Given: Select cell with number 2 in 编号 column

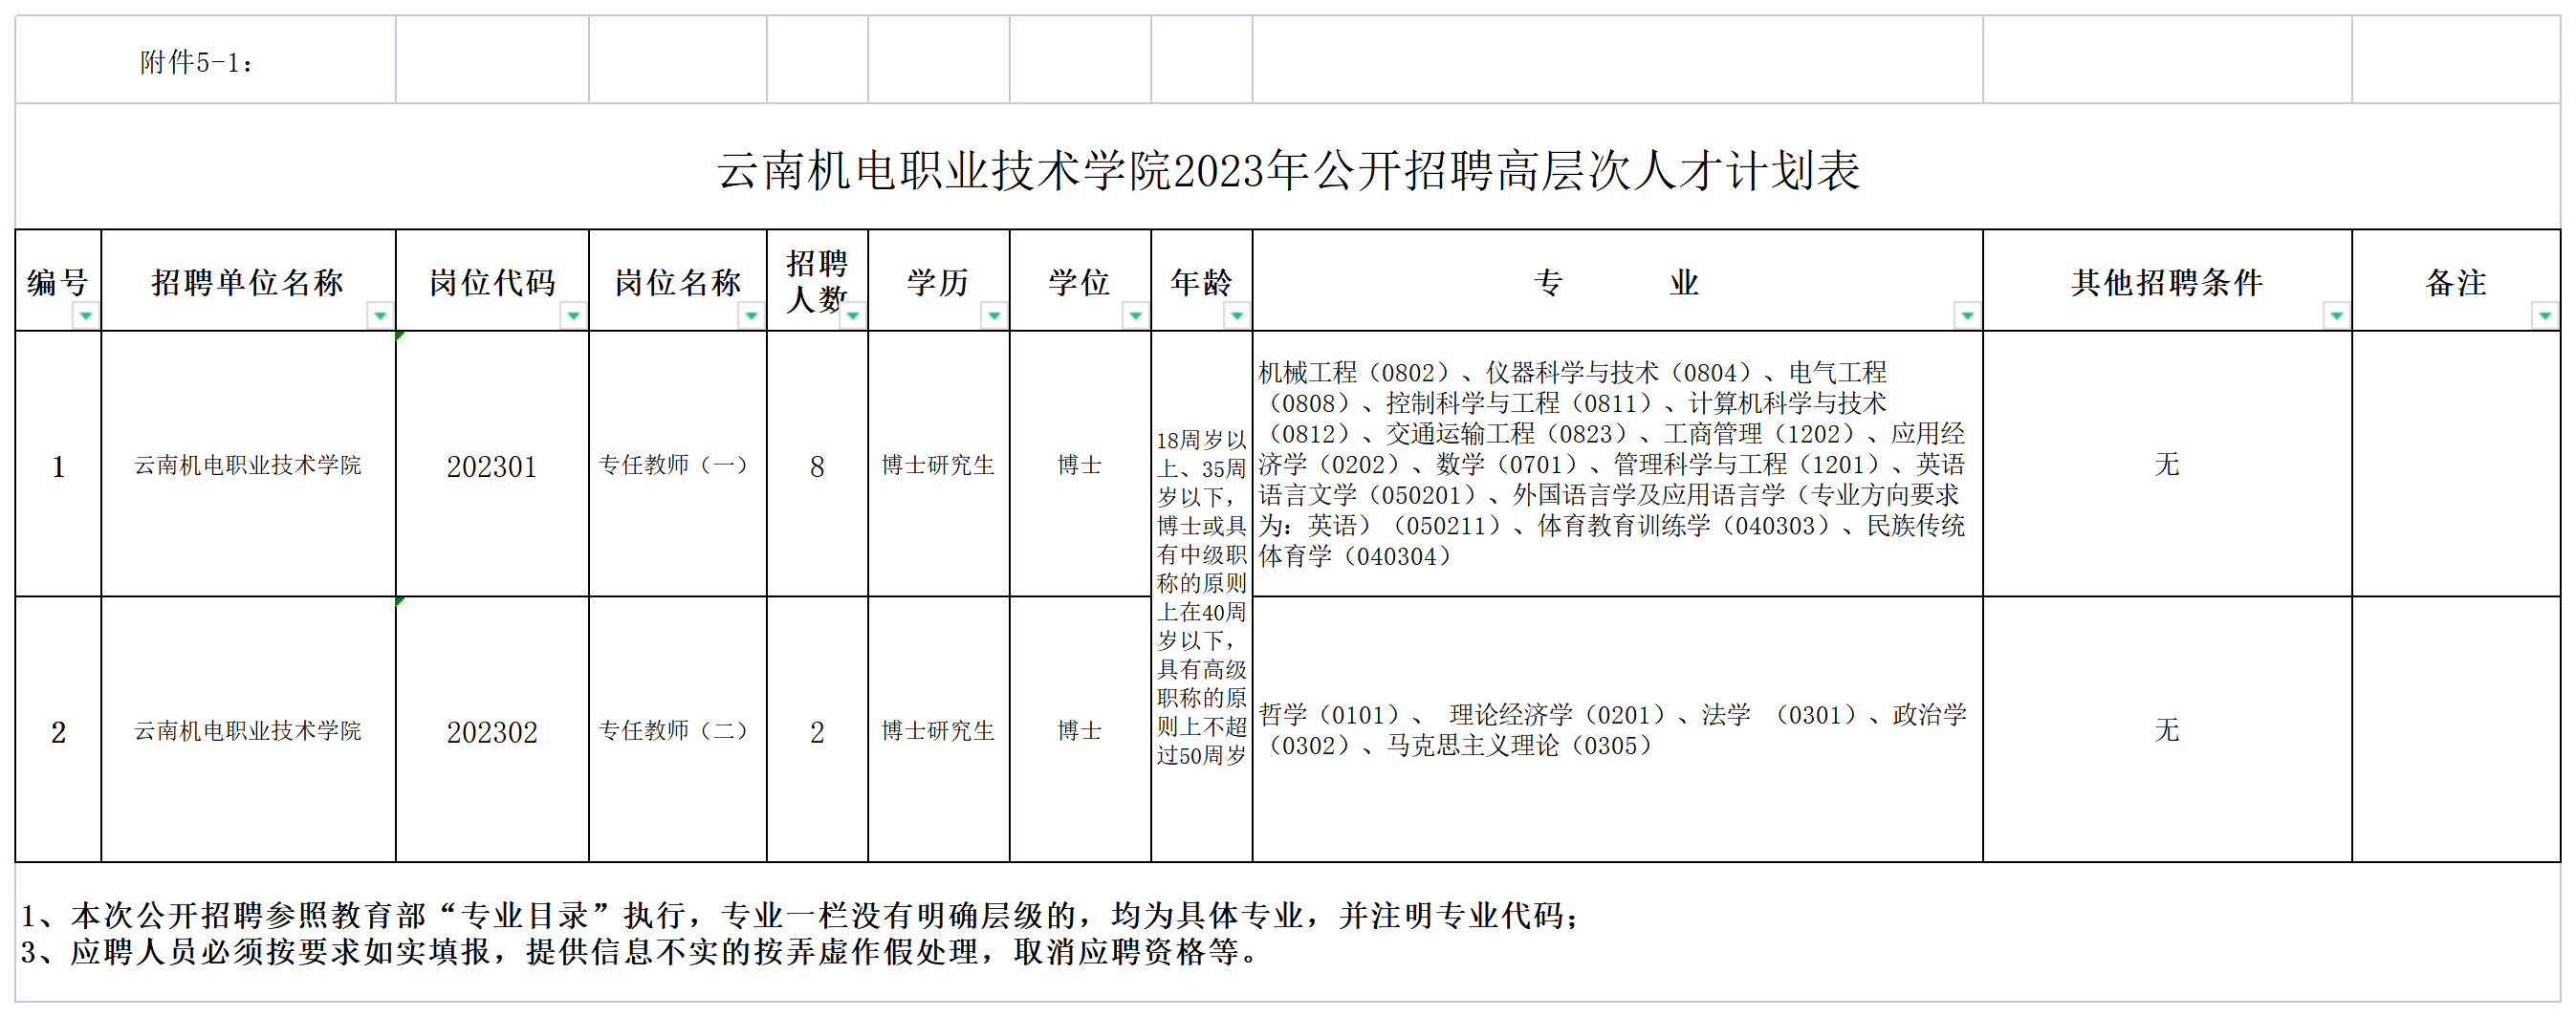Looking at the screenshot, I should [58, 730].
